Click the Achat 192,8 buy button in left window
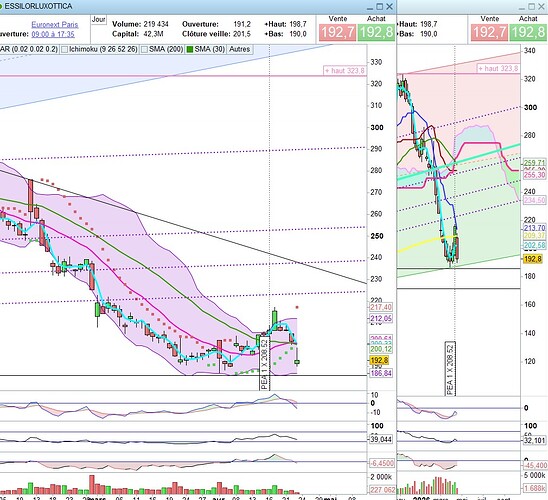 (376, 32)
